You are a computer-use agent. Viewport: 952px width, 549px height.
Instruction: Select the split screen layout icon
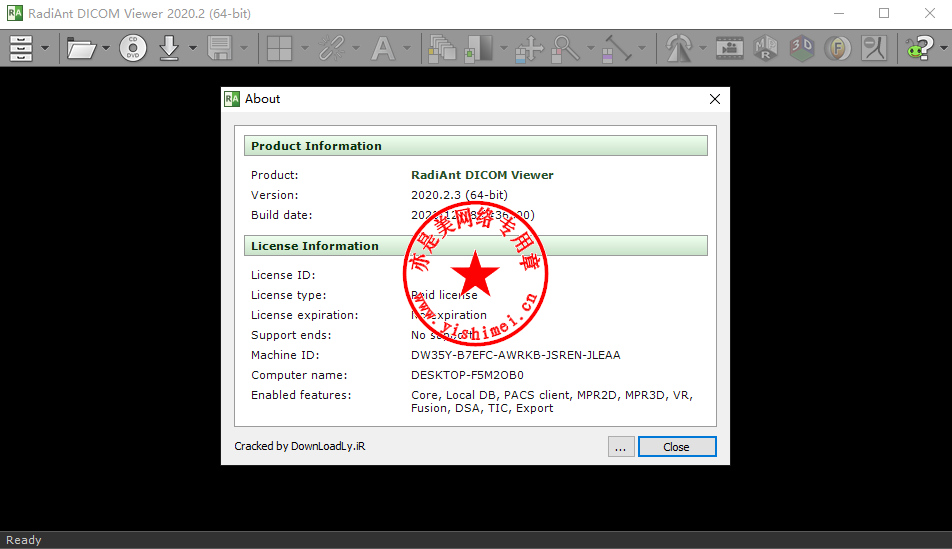pyautogui.click(x=279, y=48)
